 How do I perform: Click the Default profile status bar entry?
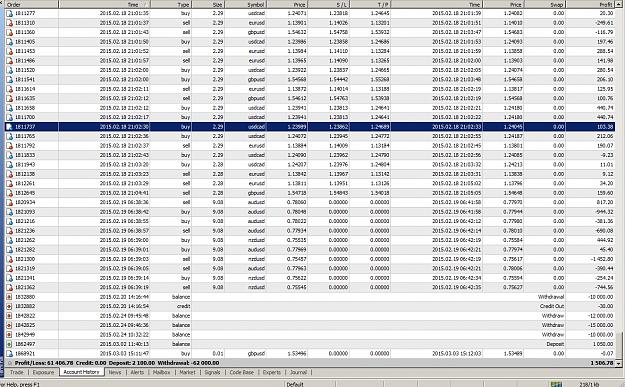click(x=295, y=384)
